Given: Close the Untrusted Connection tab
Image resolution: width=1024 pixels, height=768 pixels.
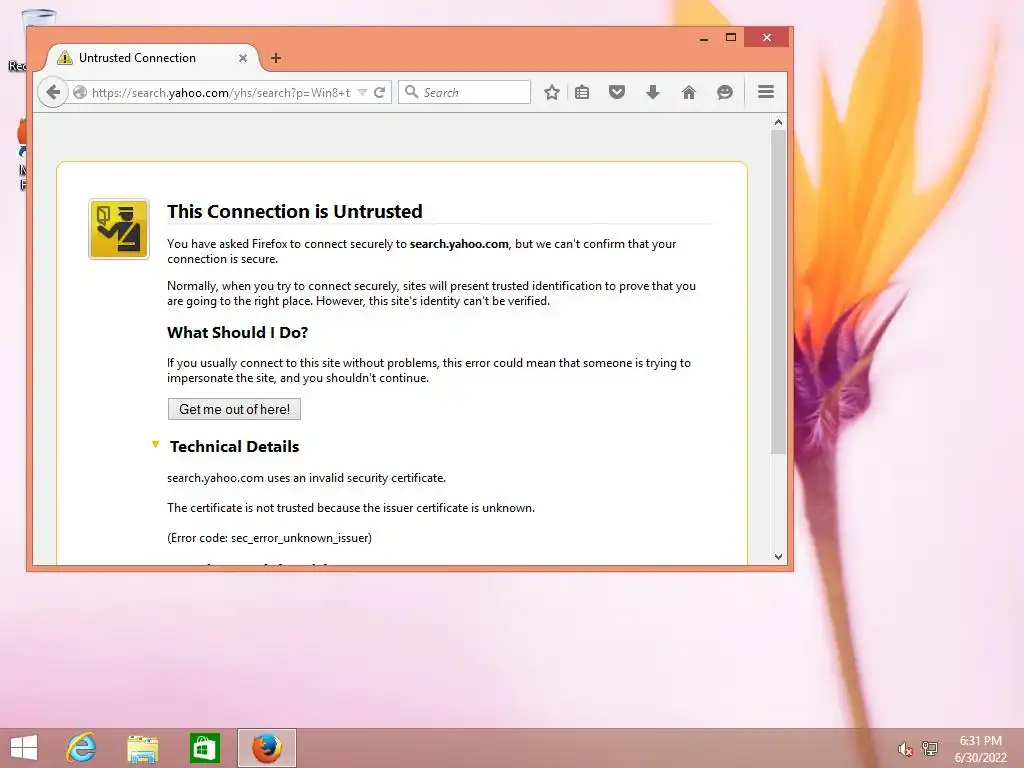Looking at the screenshot, I should [242, 58].
